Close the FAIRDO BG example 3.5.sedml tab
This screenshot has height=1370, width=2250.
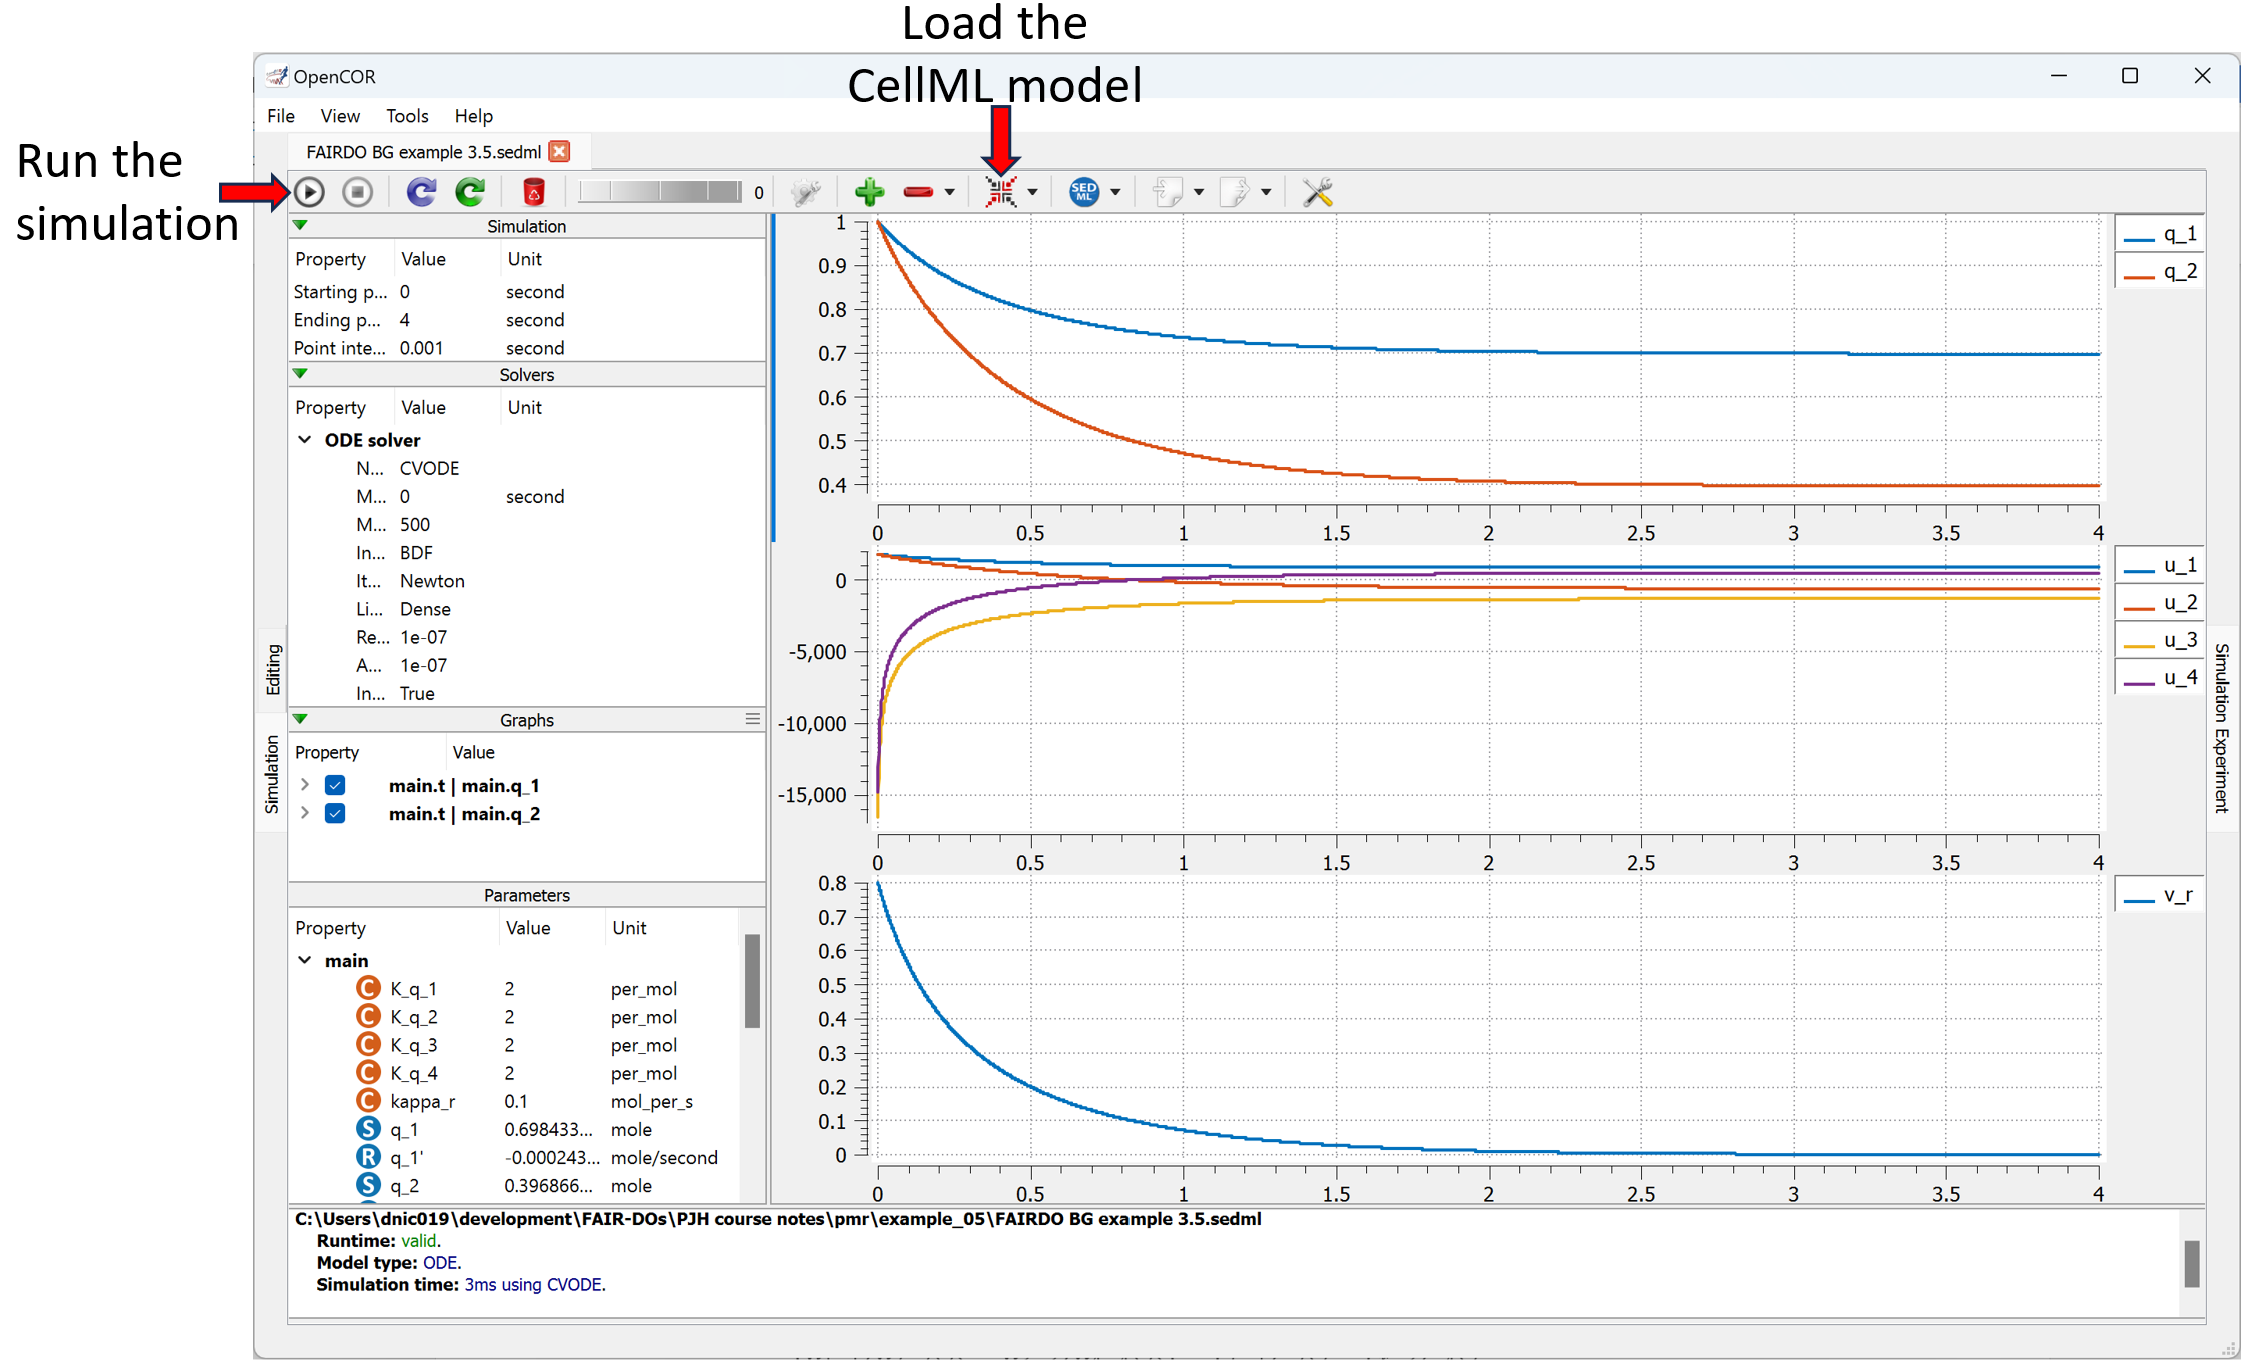(560, 151)
